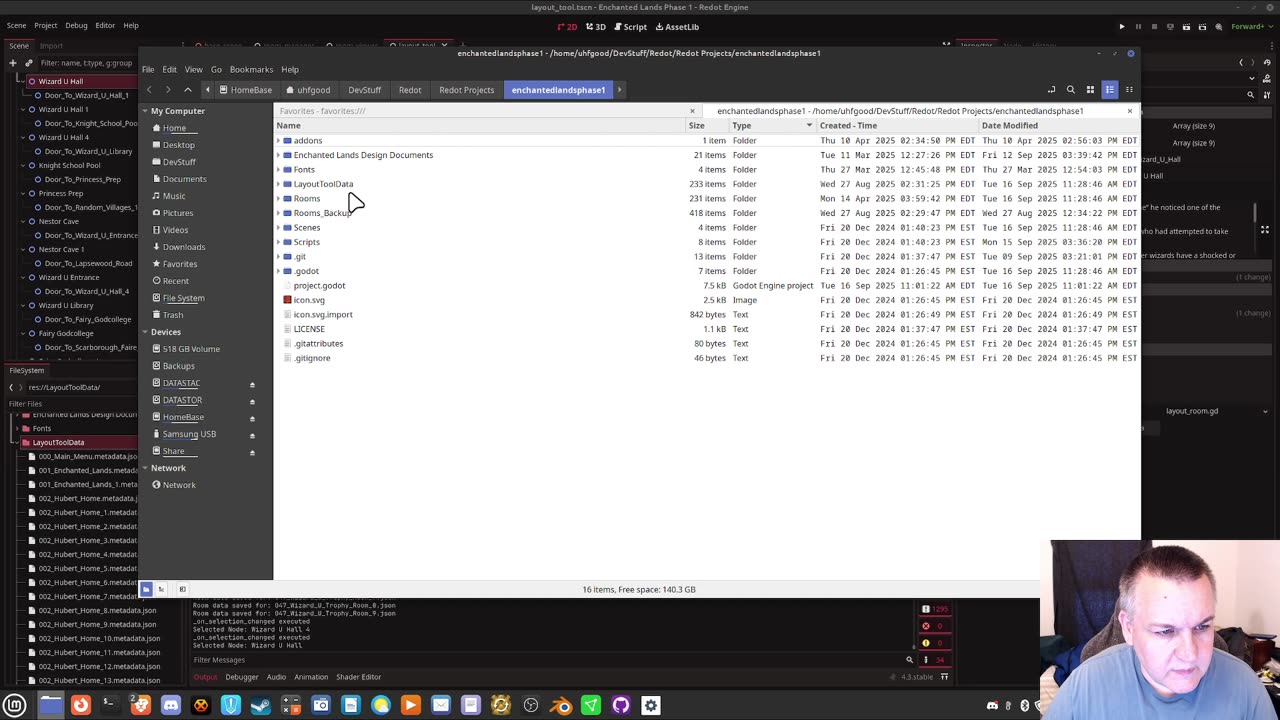Launch Steam from the taskbar
Viewport: 1280px width, 720px height.
[261, 705]
